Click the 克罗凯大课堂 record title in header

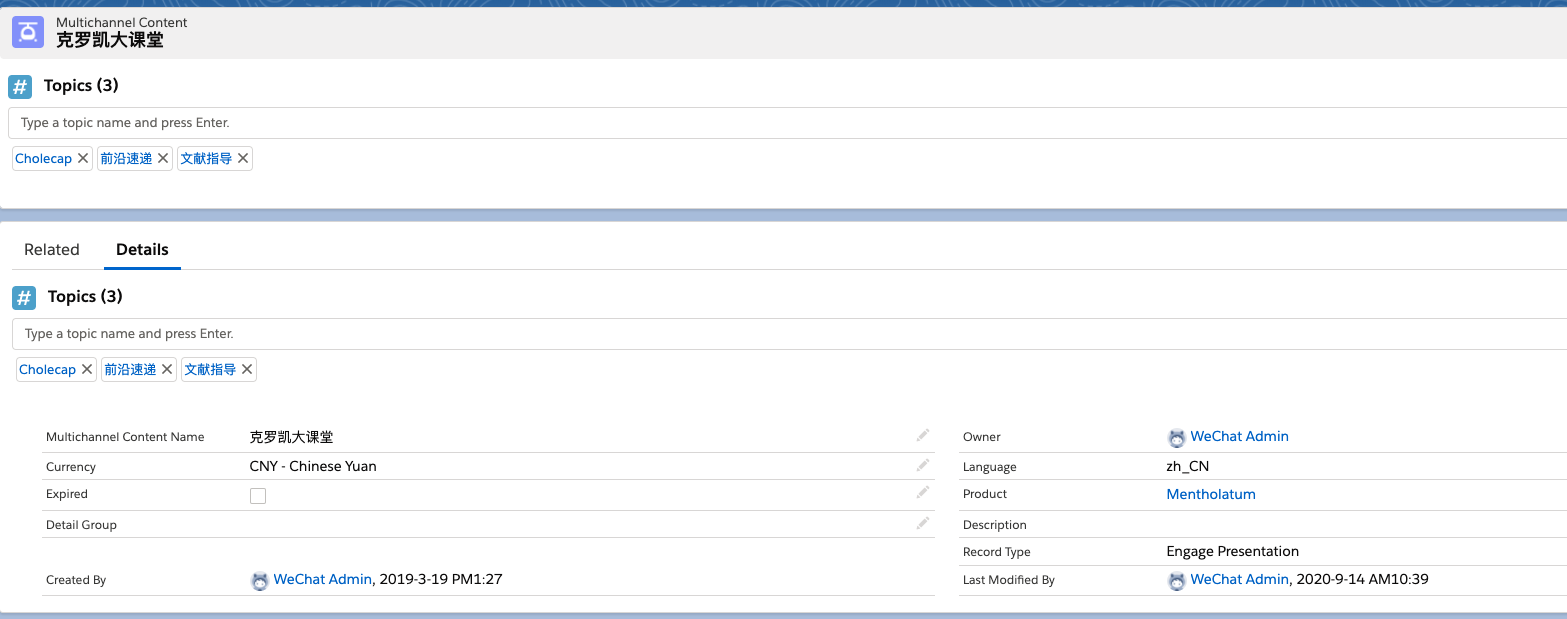coord(110,40)
